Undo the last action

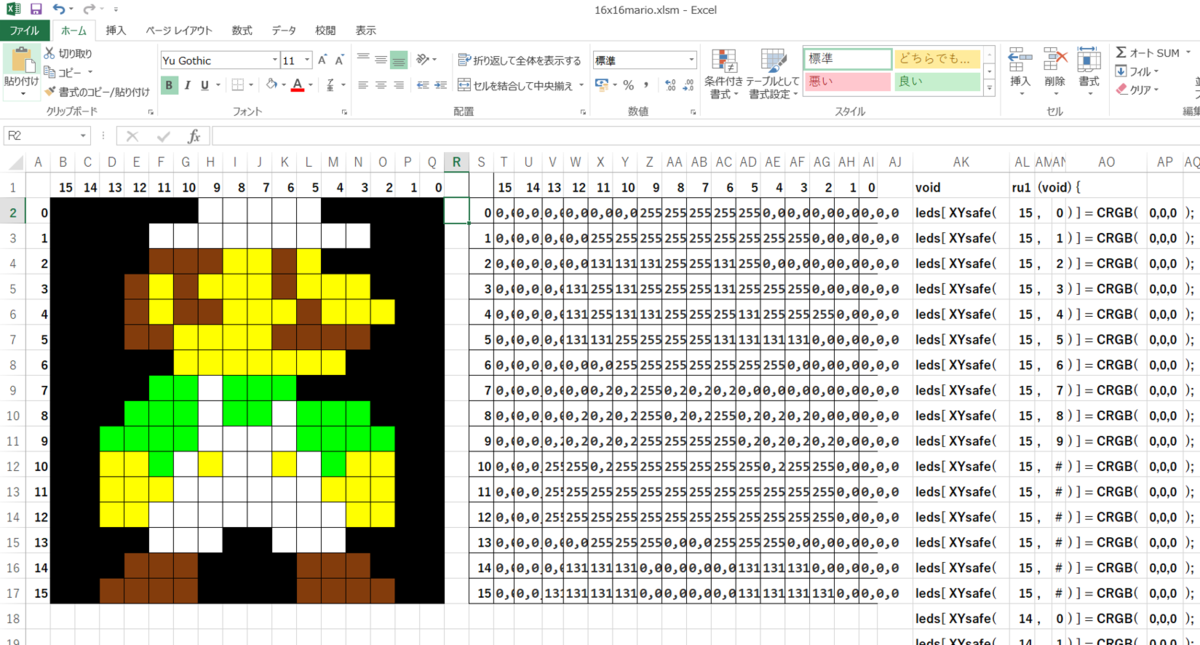pyautogui.click(x=59, y=9)
